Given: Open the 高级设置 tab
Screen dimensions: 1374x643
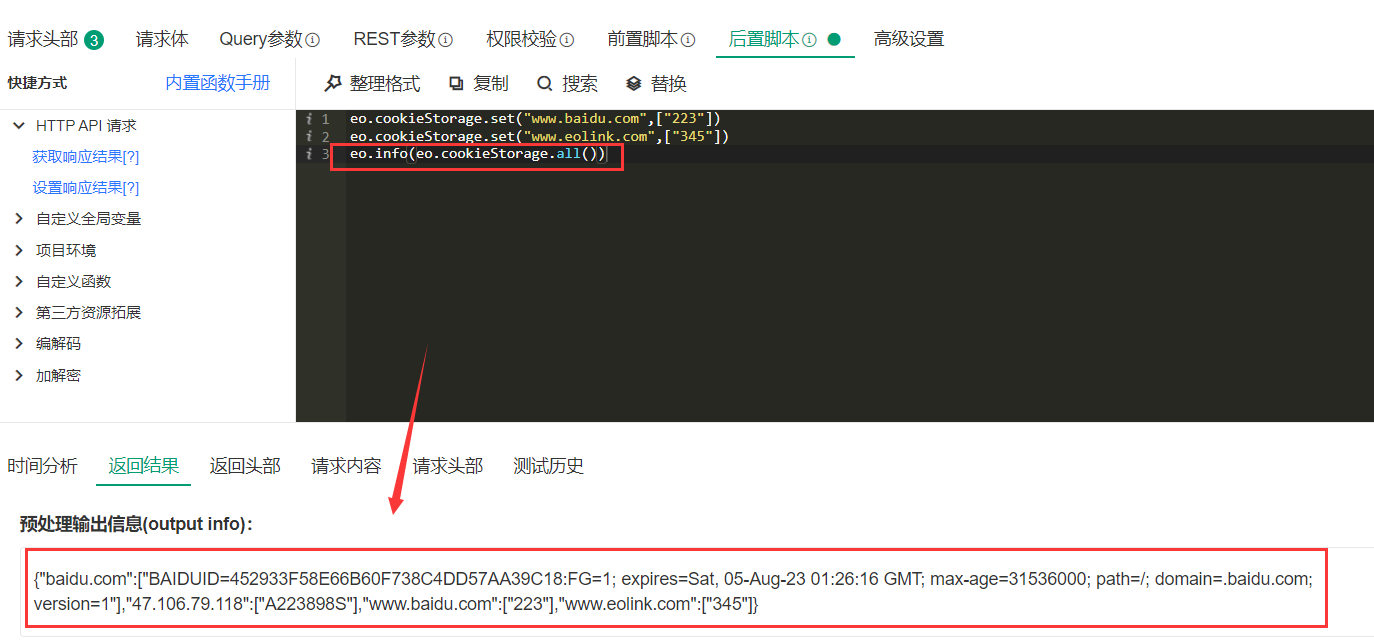Looking at the screenshot, I should click(x=909, y=39).
